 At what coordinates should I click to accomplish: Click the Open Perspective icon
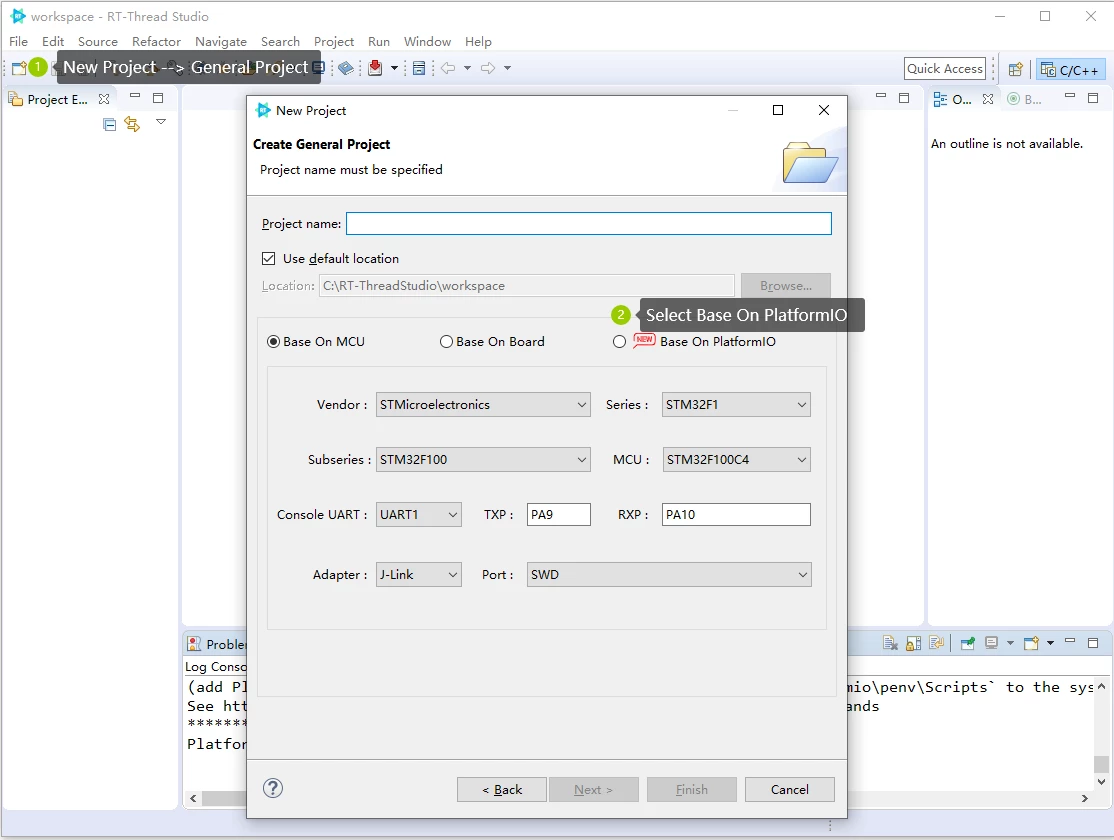(x=1016, y=69)
